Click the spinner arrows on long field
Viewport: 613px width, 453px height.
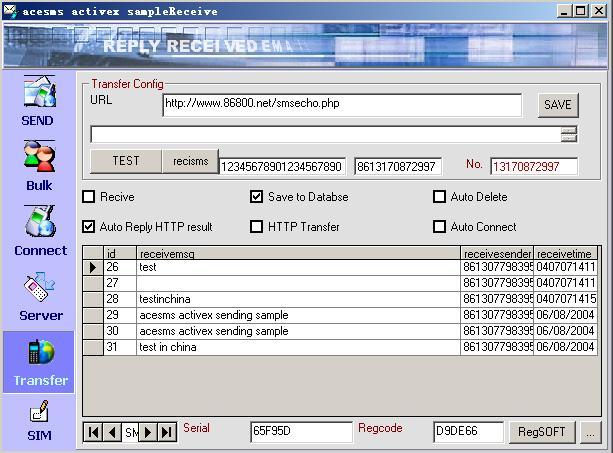pos(569,135)
